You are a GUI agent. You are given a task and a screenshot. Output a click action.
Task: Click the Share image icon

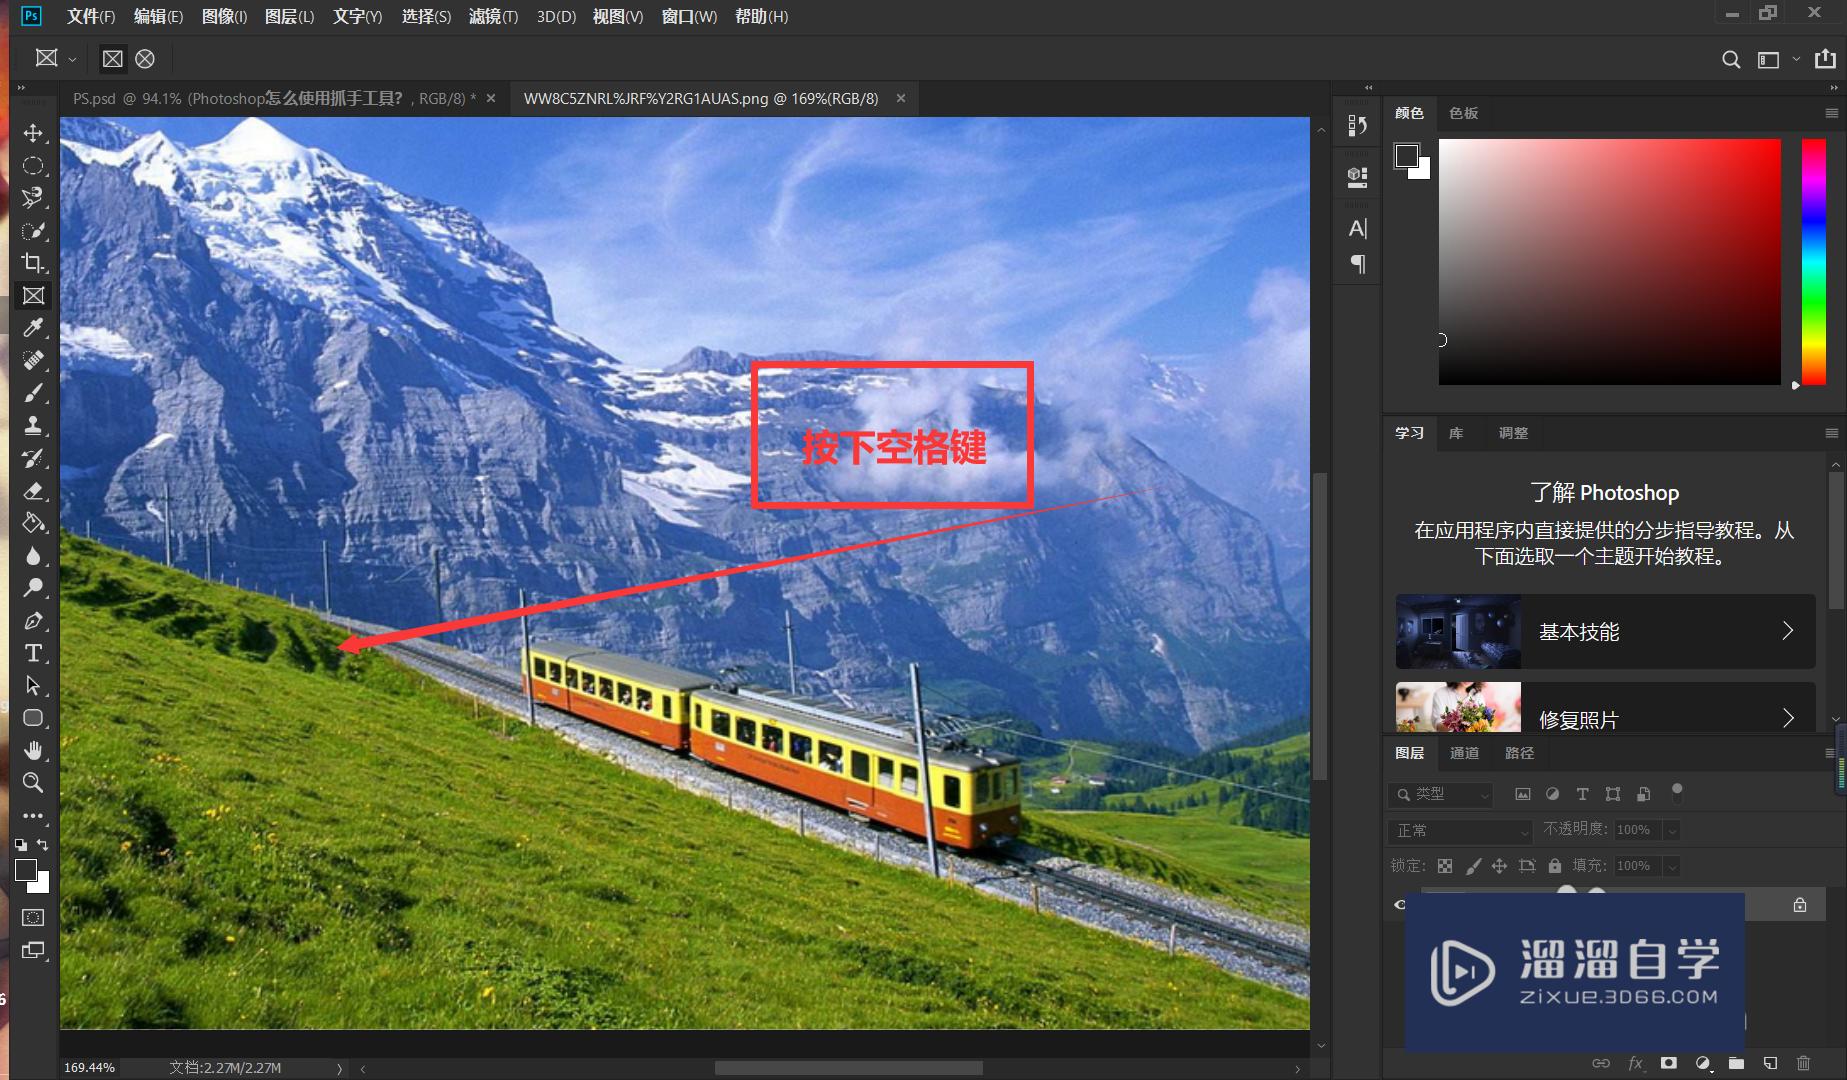[1825, 59]
